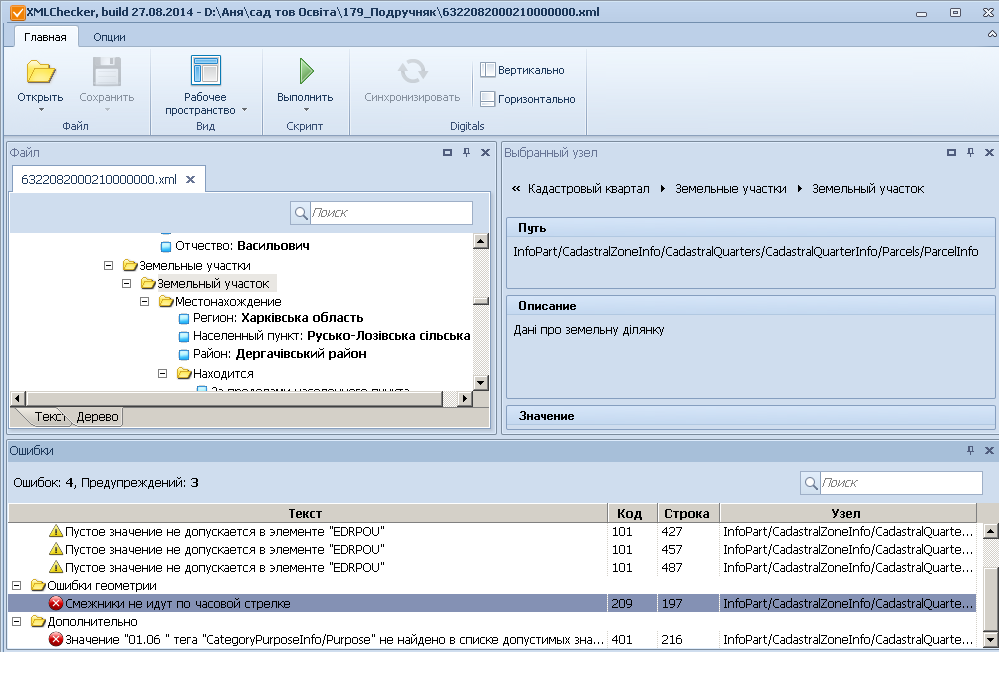Collapse the Земельный участок tree node
The width and height of the screenshot is (1007, 679).
coord(127,283)
